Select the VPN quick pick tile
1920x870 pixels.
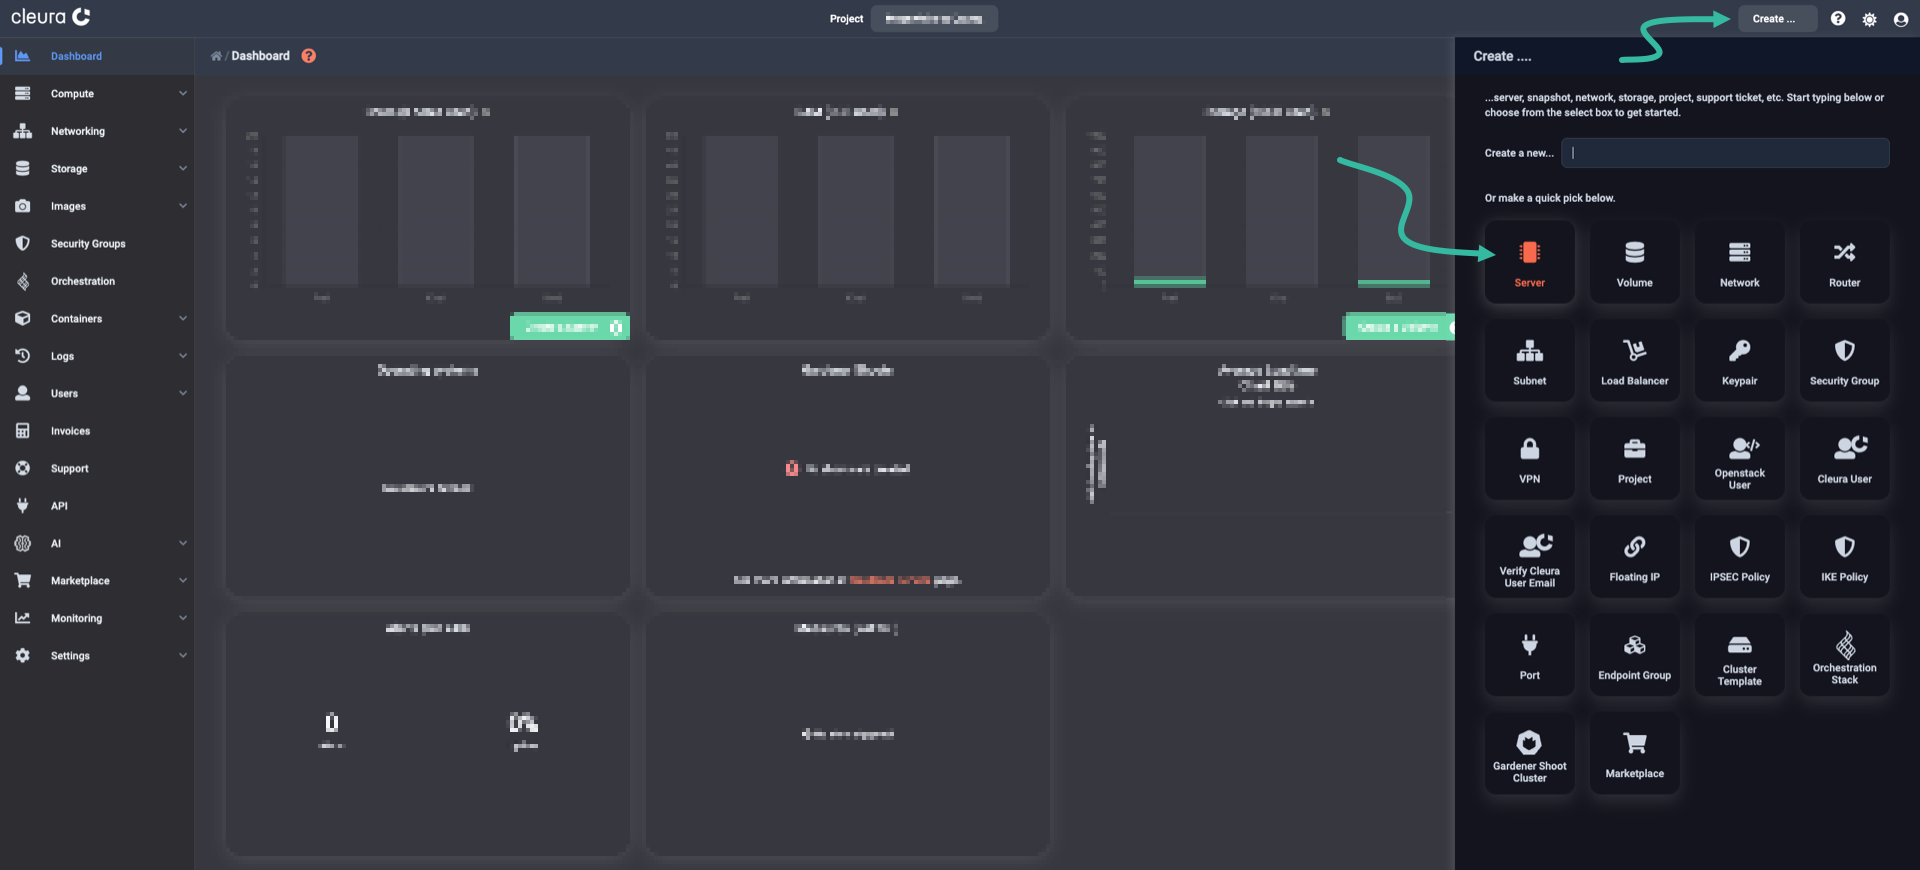pos(1529,459)
